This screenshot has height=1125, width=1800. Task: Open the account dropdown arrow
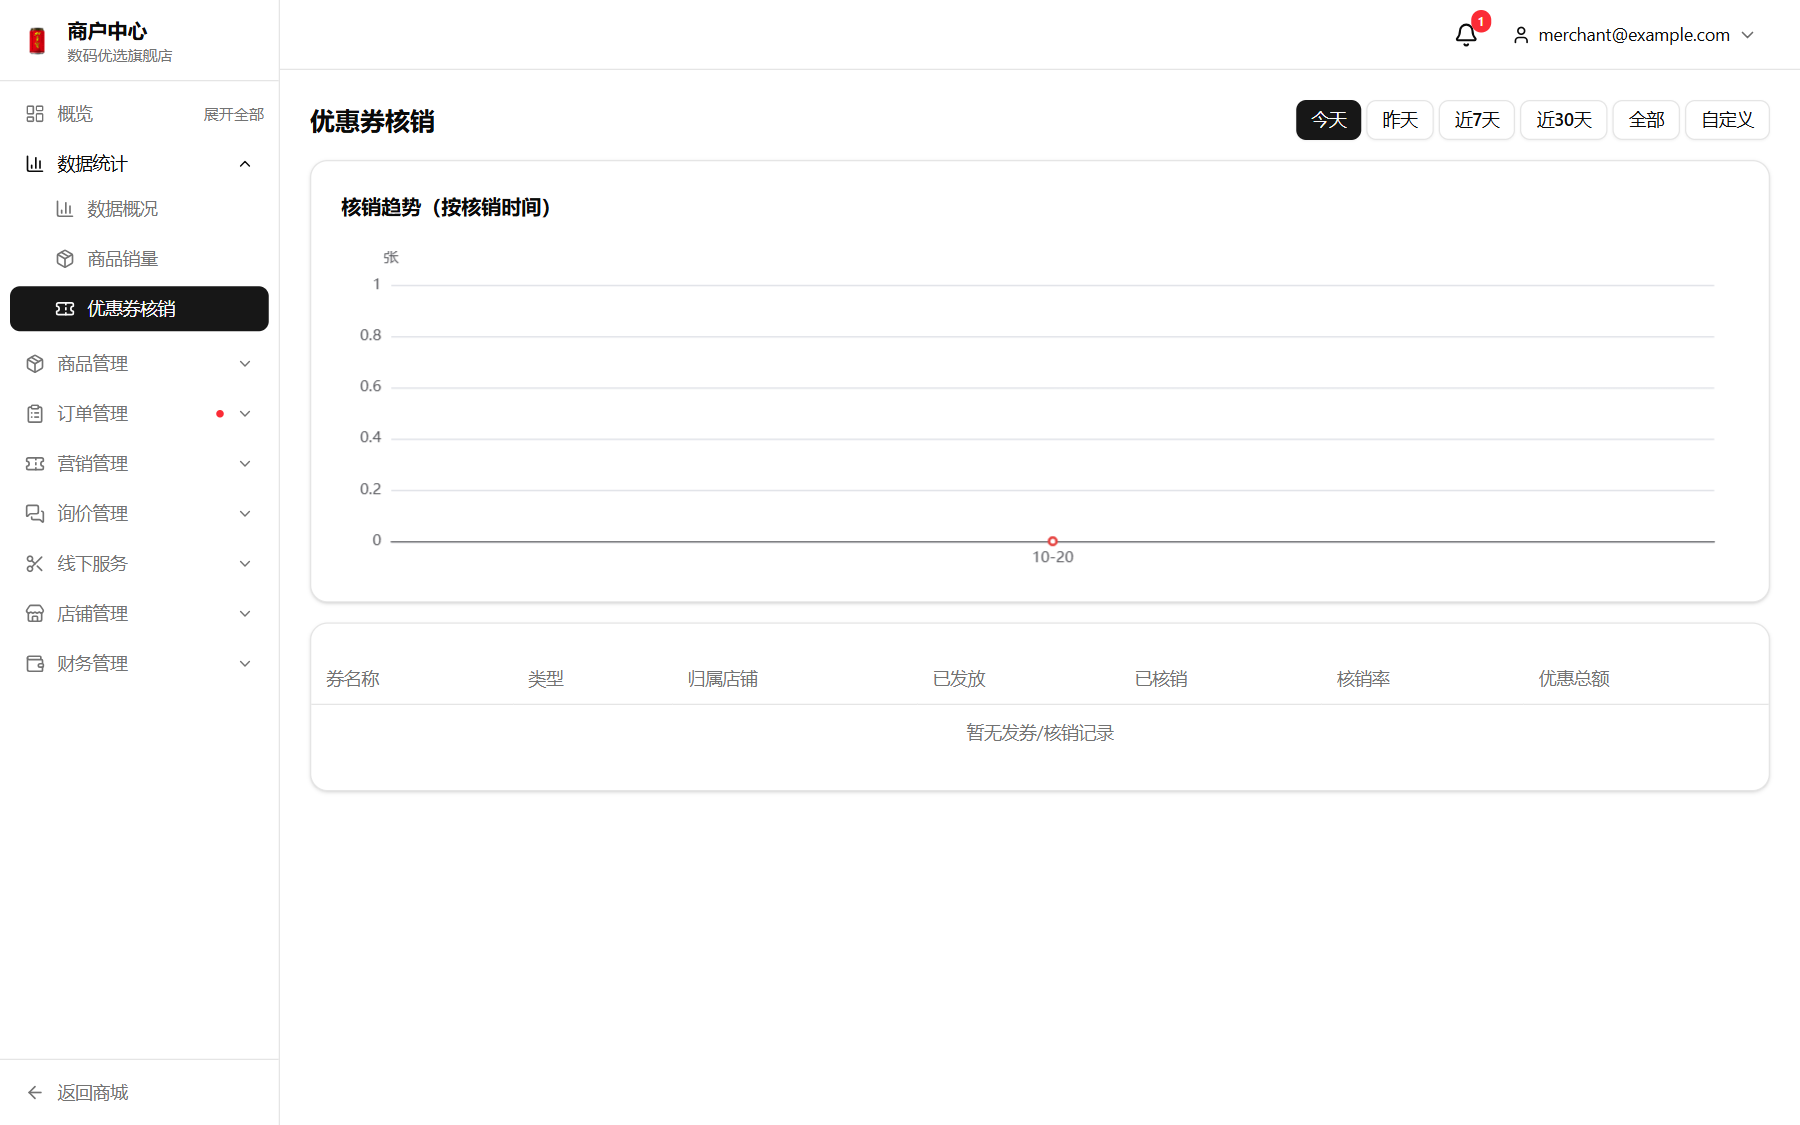(x=1748, y=35)
